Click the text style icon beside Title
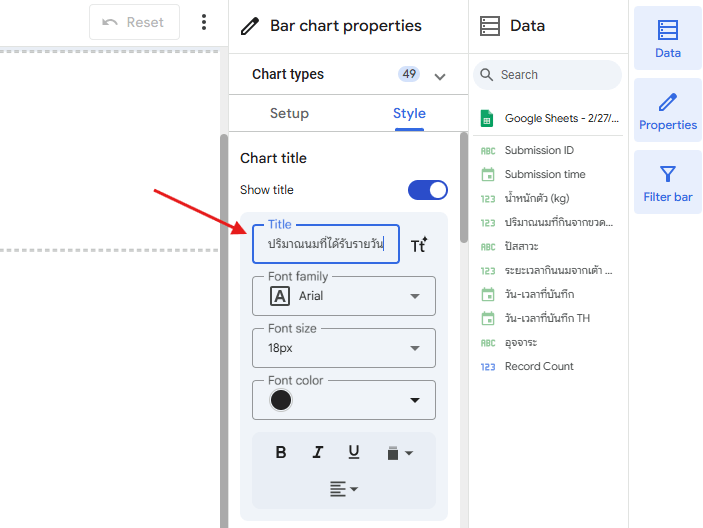 [x=419, y=245]
